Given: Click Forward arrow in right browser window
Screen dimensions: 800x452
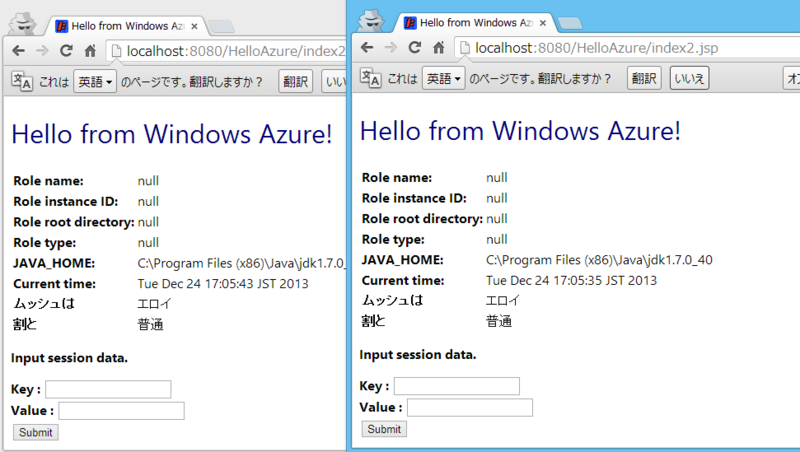Looking at the screenshot, I should pyautogui.click(x=391, y=47).
